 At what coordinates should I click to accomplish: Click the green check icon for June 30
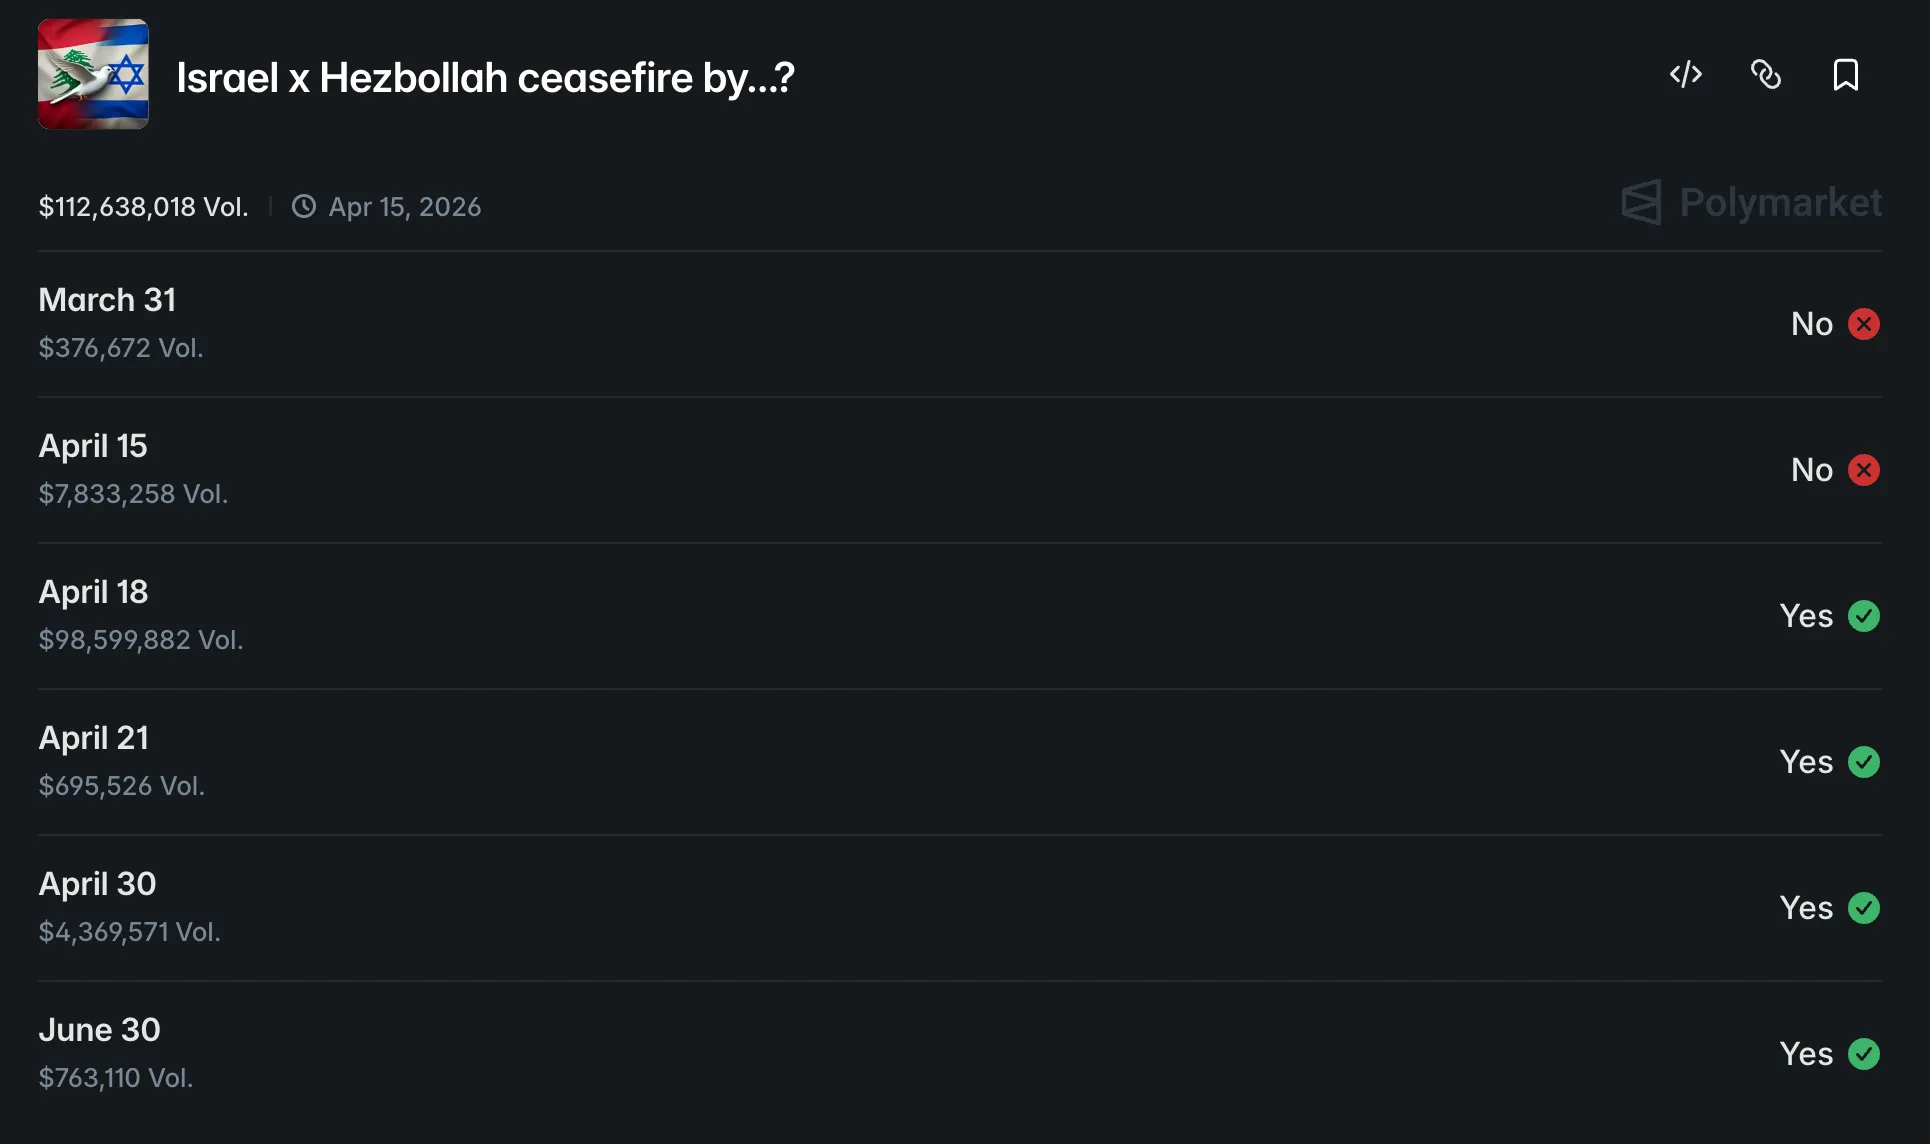[x=1864, y=1054]
